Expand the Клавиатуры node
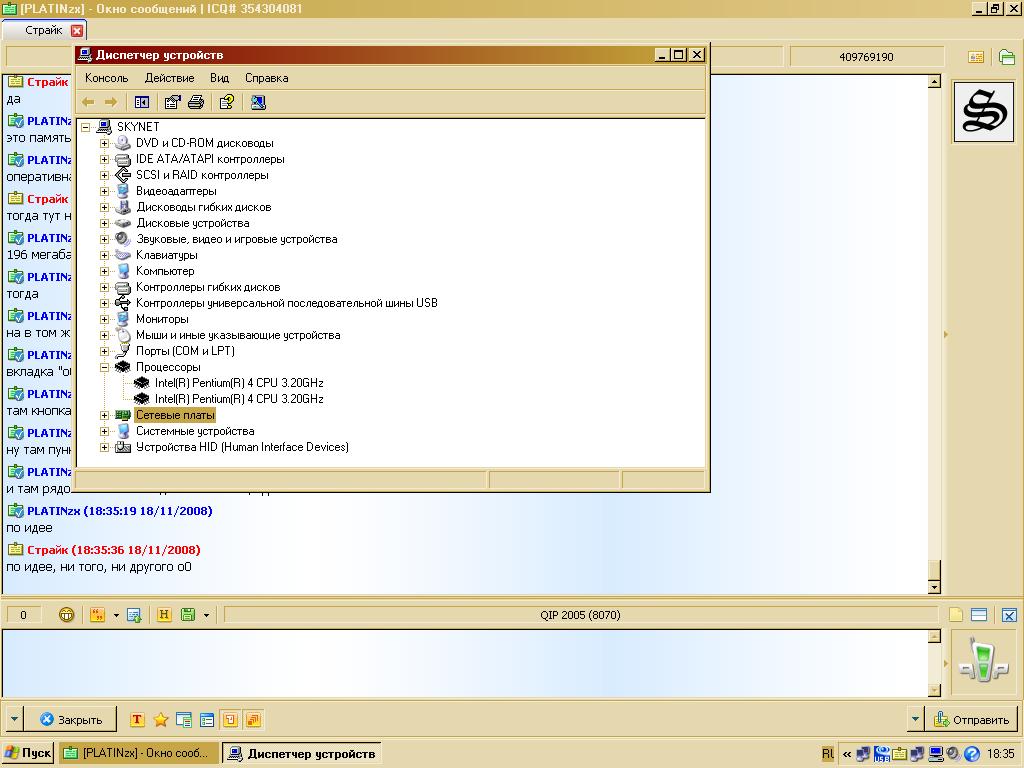The image size is (1024, 768). click(104, 255)
